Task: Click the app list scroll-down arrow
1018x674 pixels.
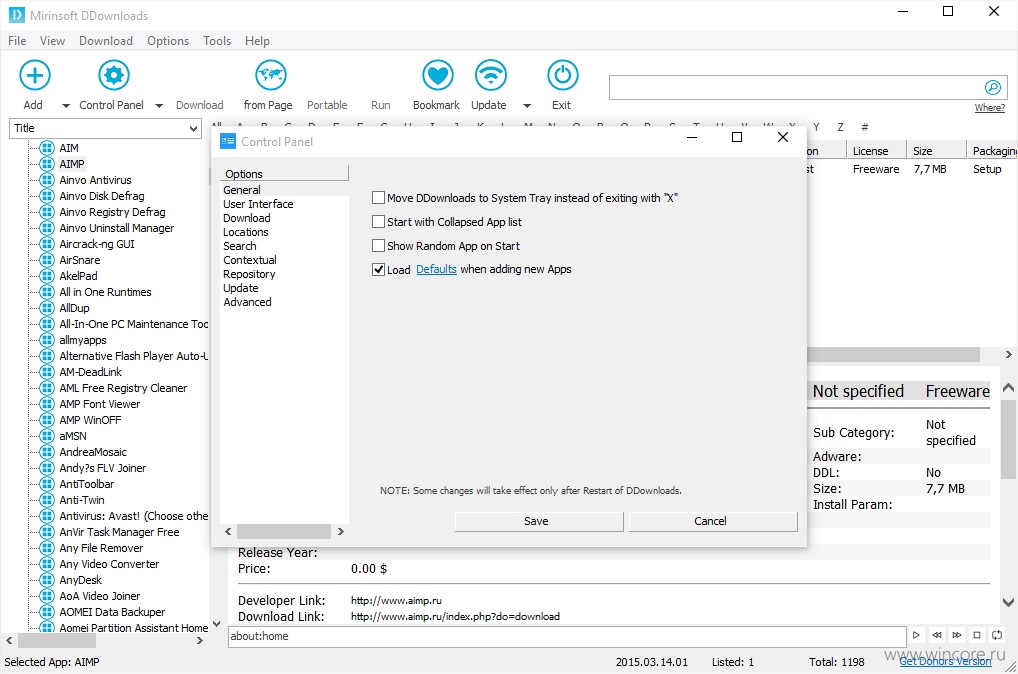Action: coord(217,623)
